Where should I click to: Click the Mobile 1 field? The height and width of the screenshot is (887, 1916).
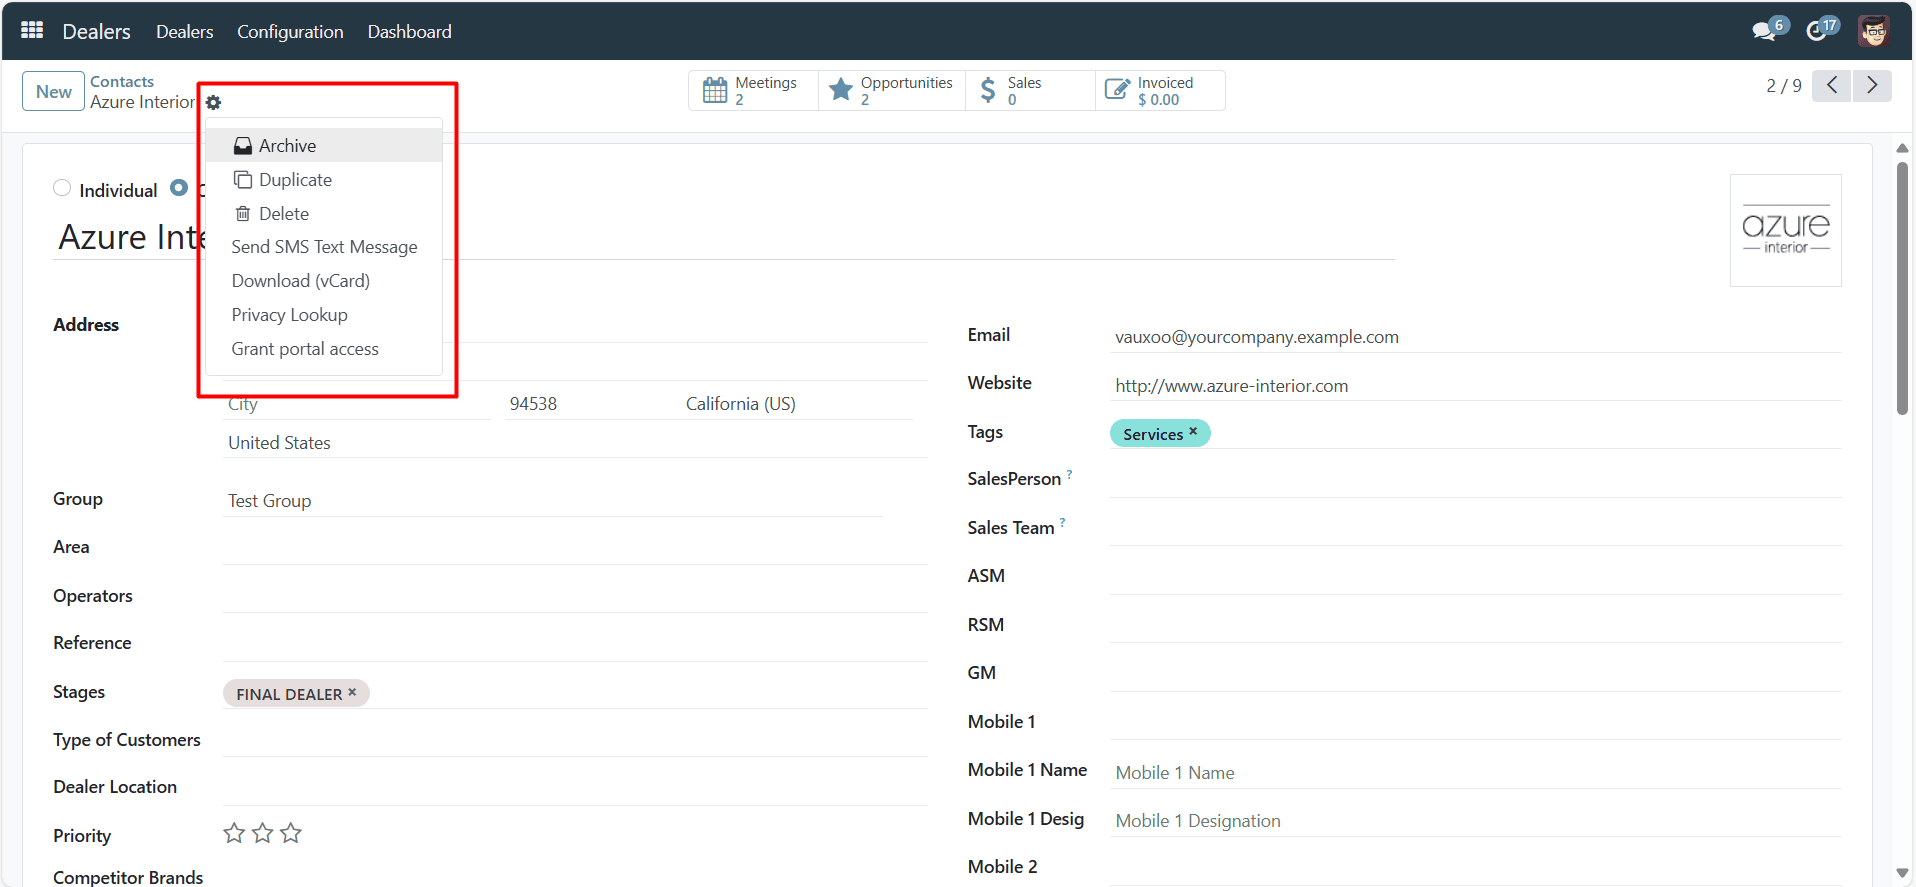pyautogui.click(x=1476, y=723)
